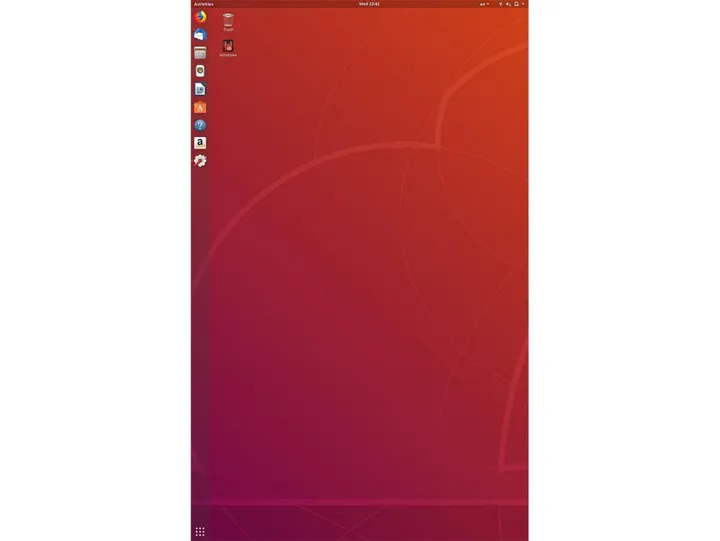Click the volume icon in top bar
The height and width of the screenshot is (541, 720).
click(508, 4)
